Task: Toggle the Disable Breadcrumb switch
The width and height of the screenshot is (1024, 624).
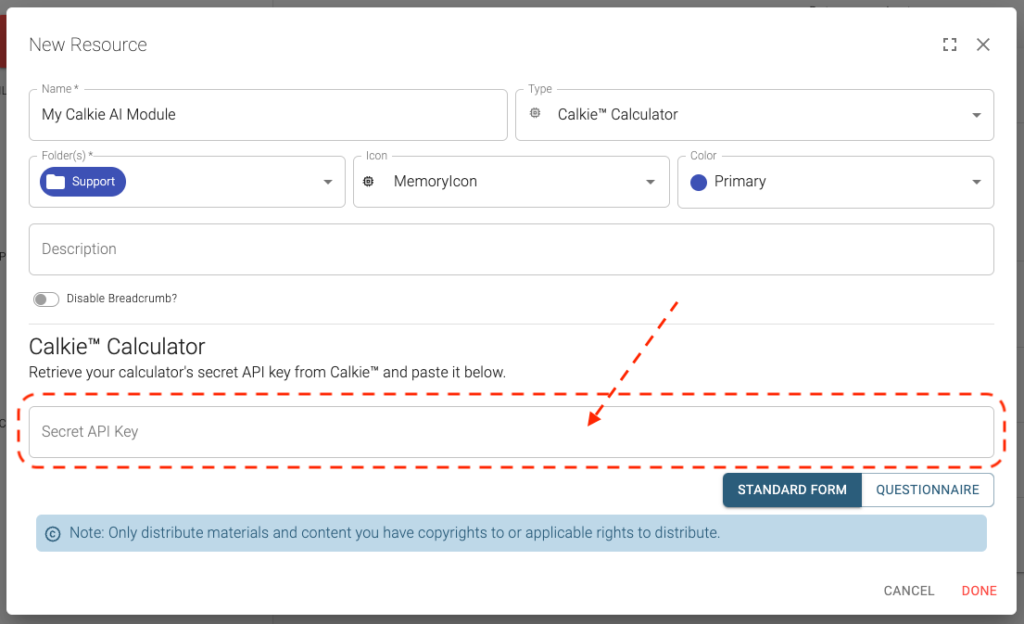Action: pyautogui.click(x=46, y=299)
